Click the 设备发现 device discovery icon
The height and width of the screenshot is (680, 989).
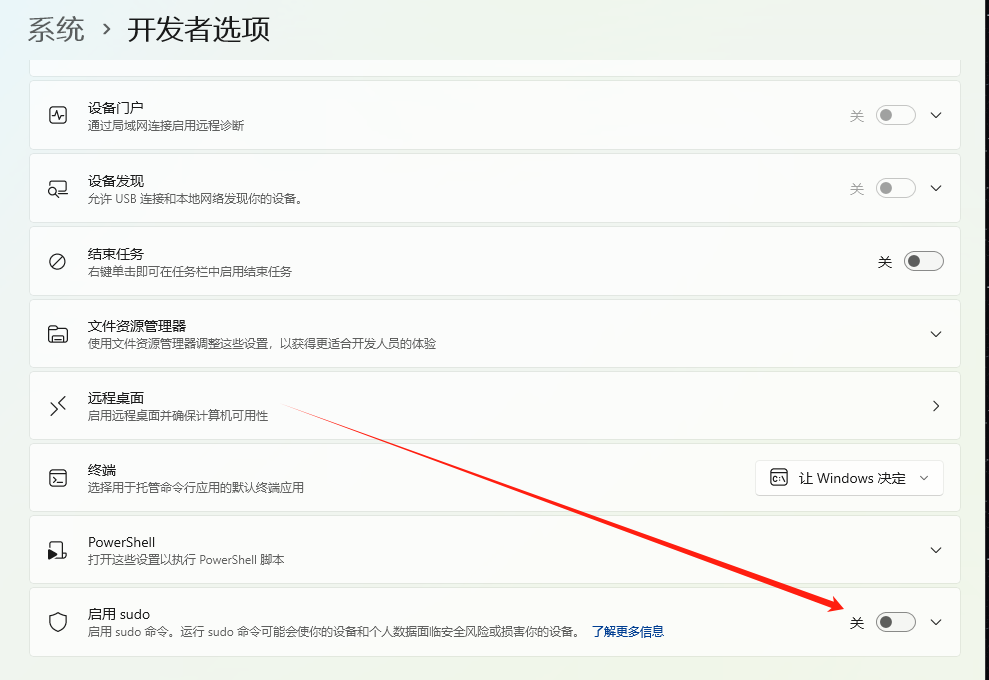click(x=57, y=187)
